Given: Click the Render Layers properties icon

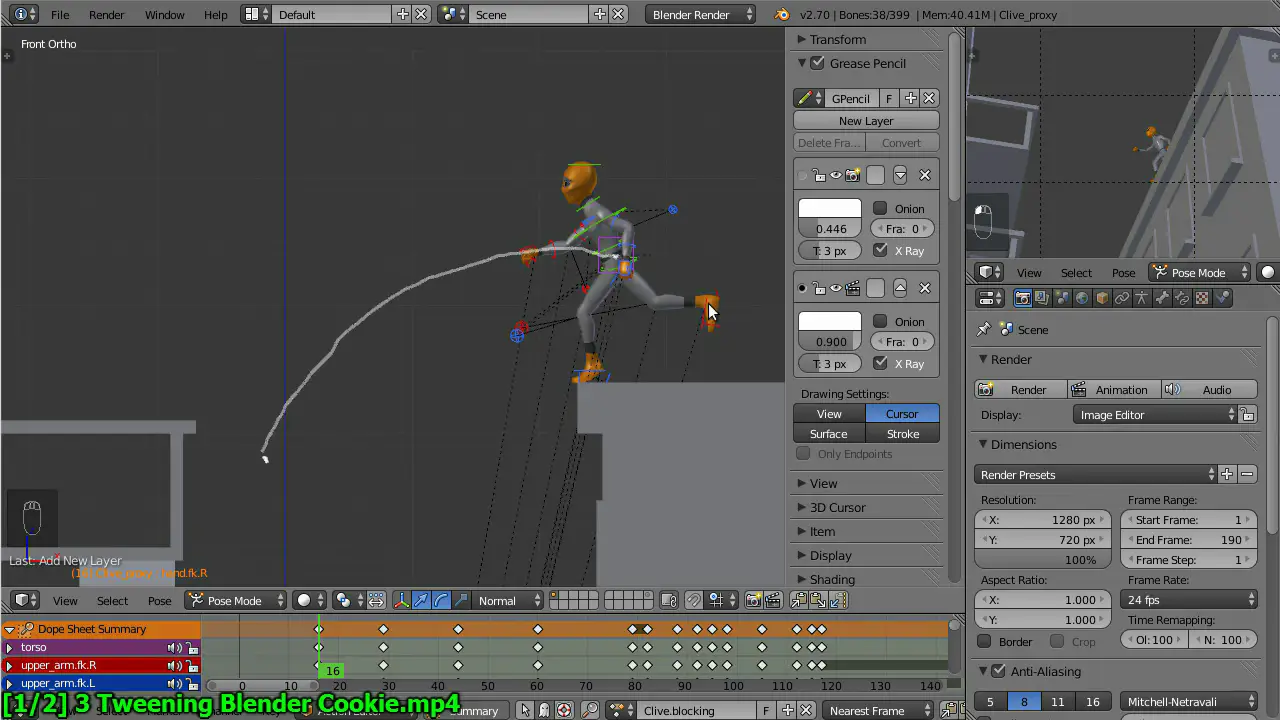Looking at the screenshot, I should click(1042, 298).
